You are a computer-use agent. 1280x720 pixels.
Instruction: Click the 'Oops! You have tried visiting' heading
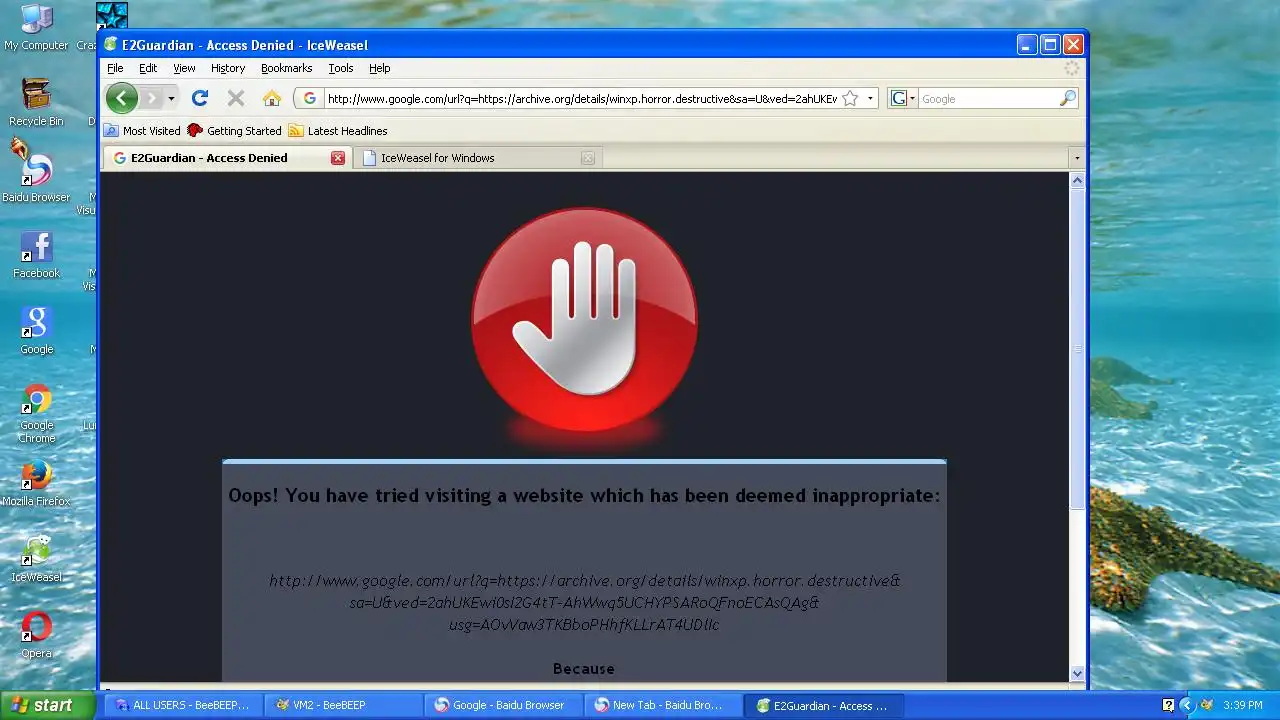[584, 495]
